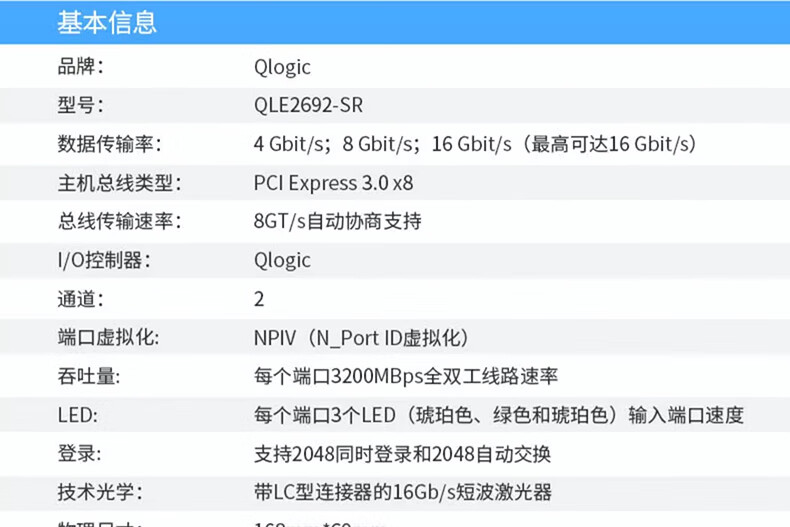Image resolution: width=790 pixels, height=527 pixels.
Task: Select the 型号 label
Action: pos(81,105)
